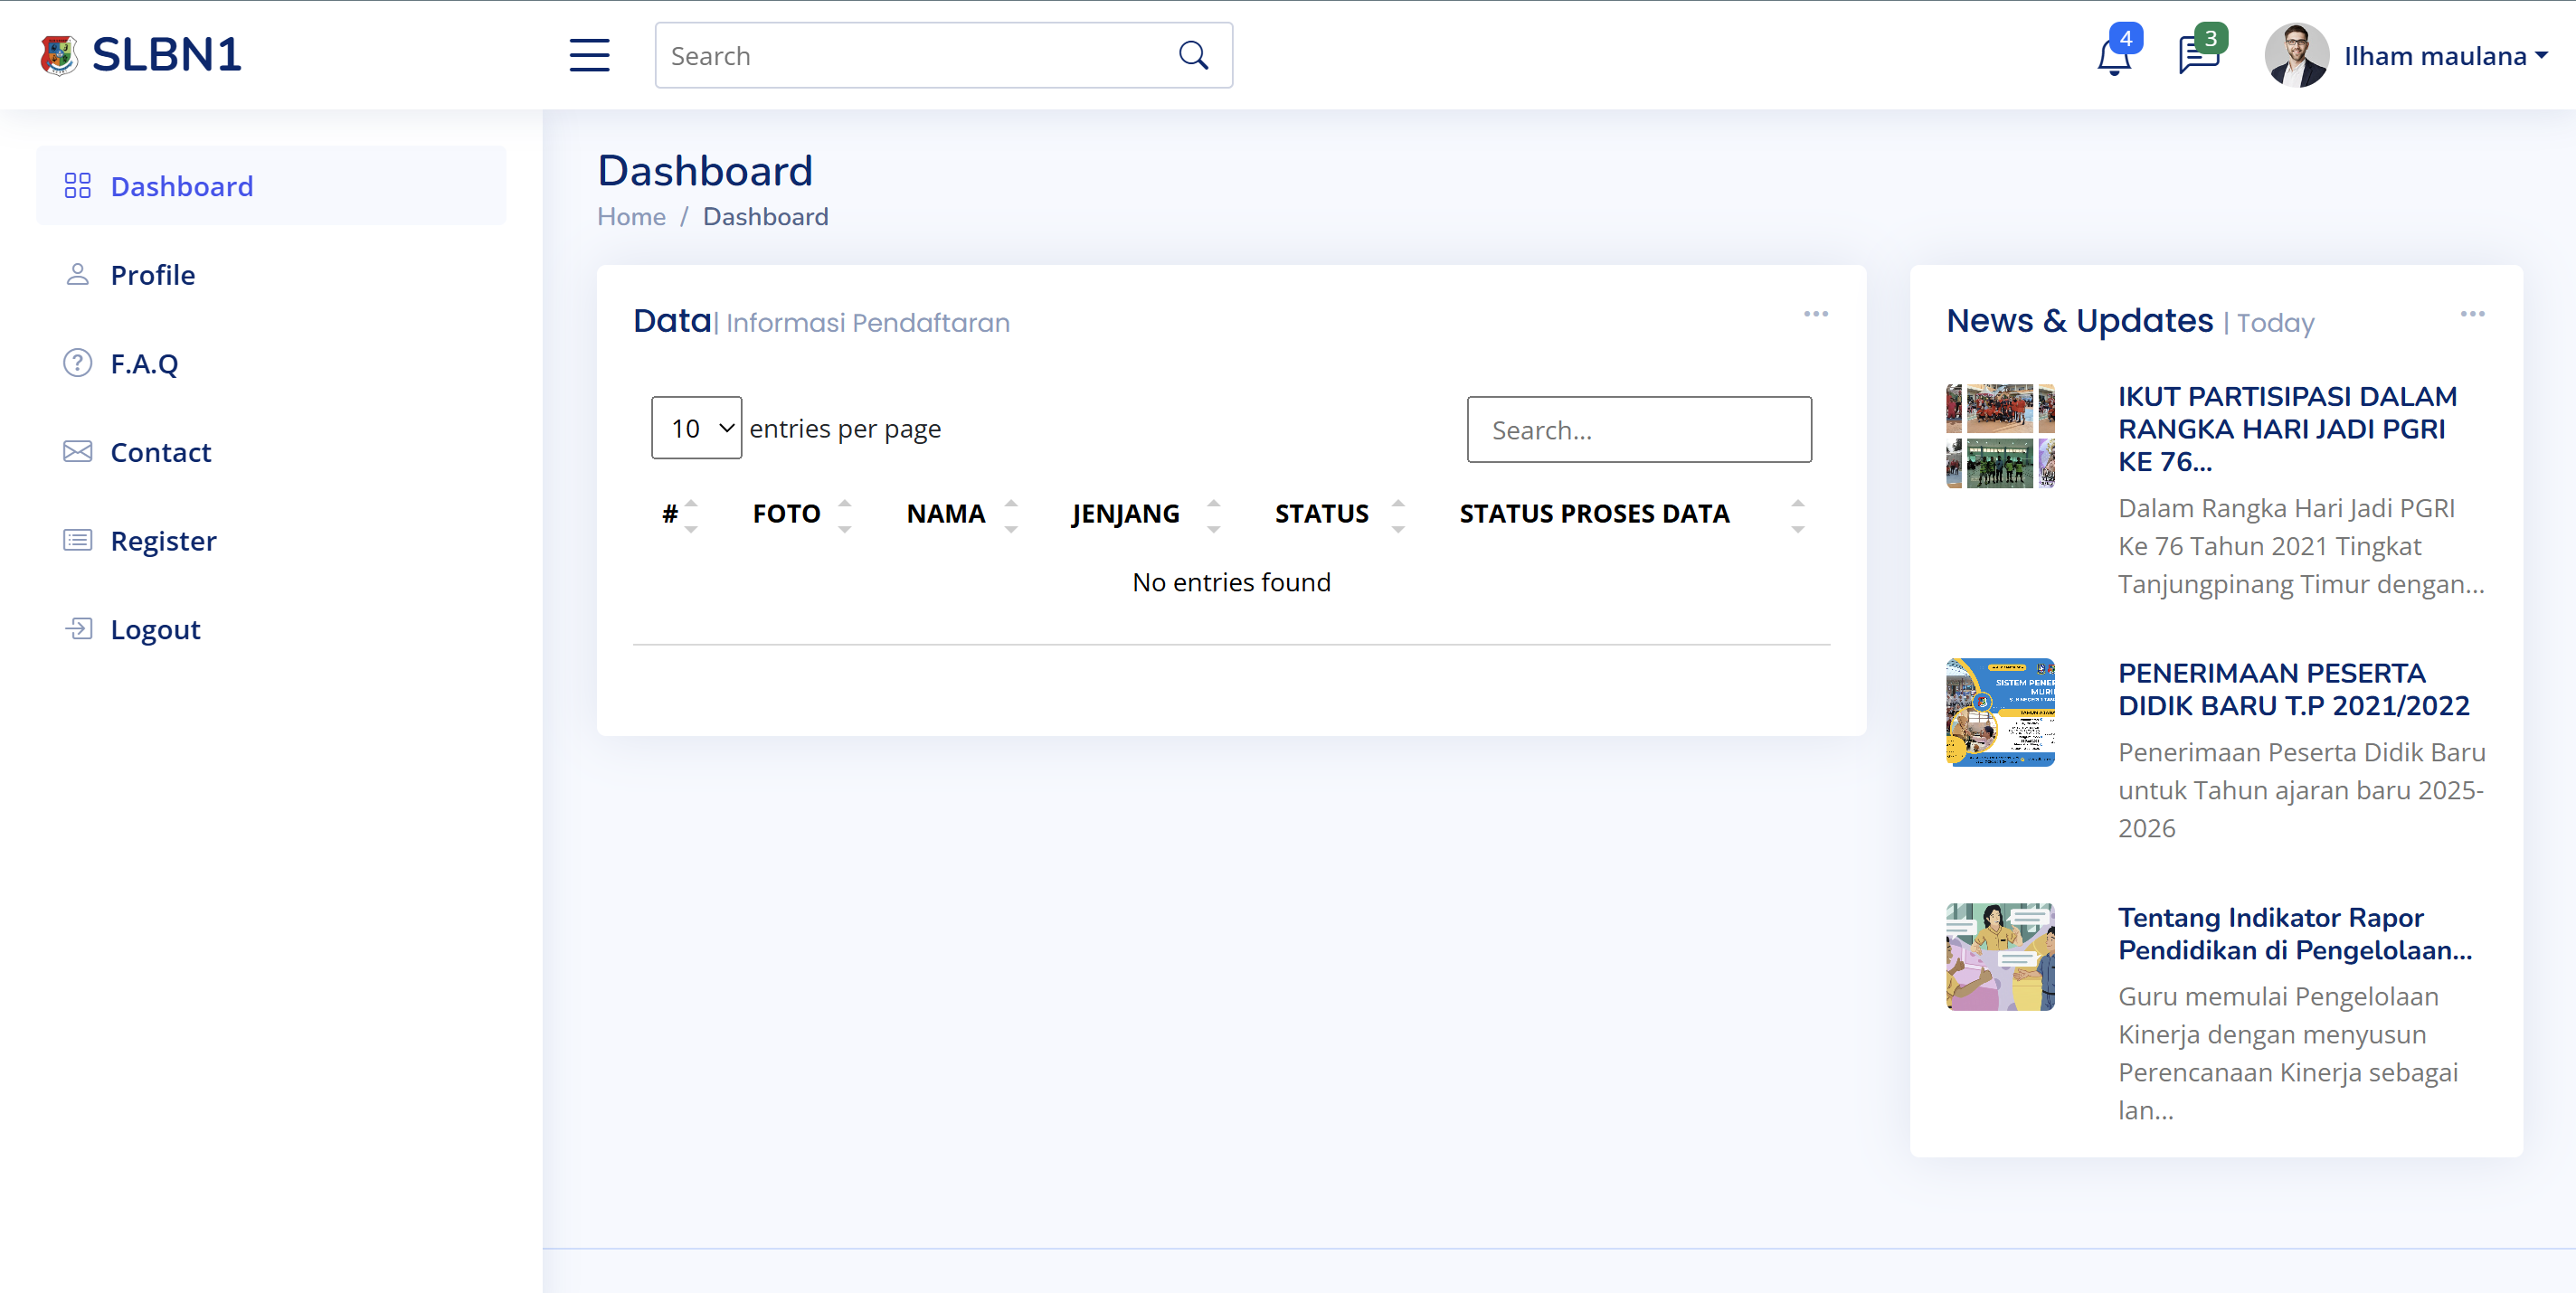Open the entries per page dropdown
Viewport: 2576px width, 1293px height.
point(696,428)
